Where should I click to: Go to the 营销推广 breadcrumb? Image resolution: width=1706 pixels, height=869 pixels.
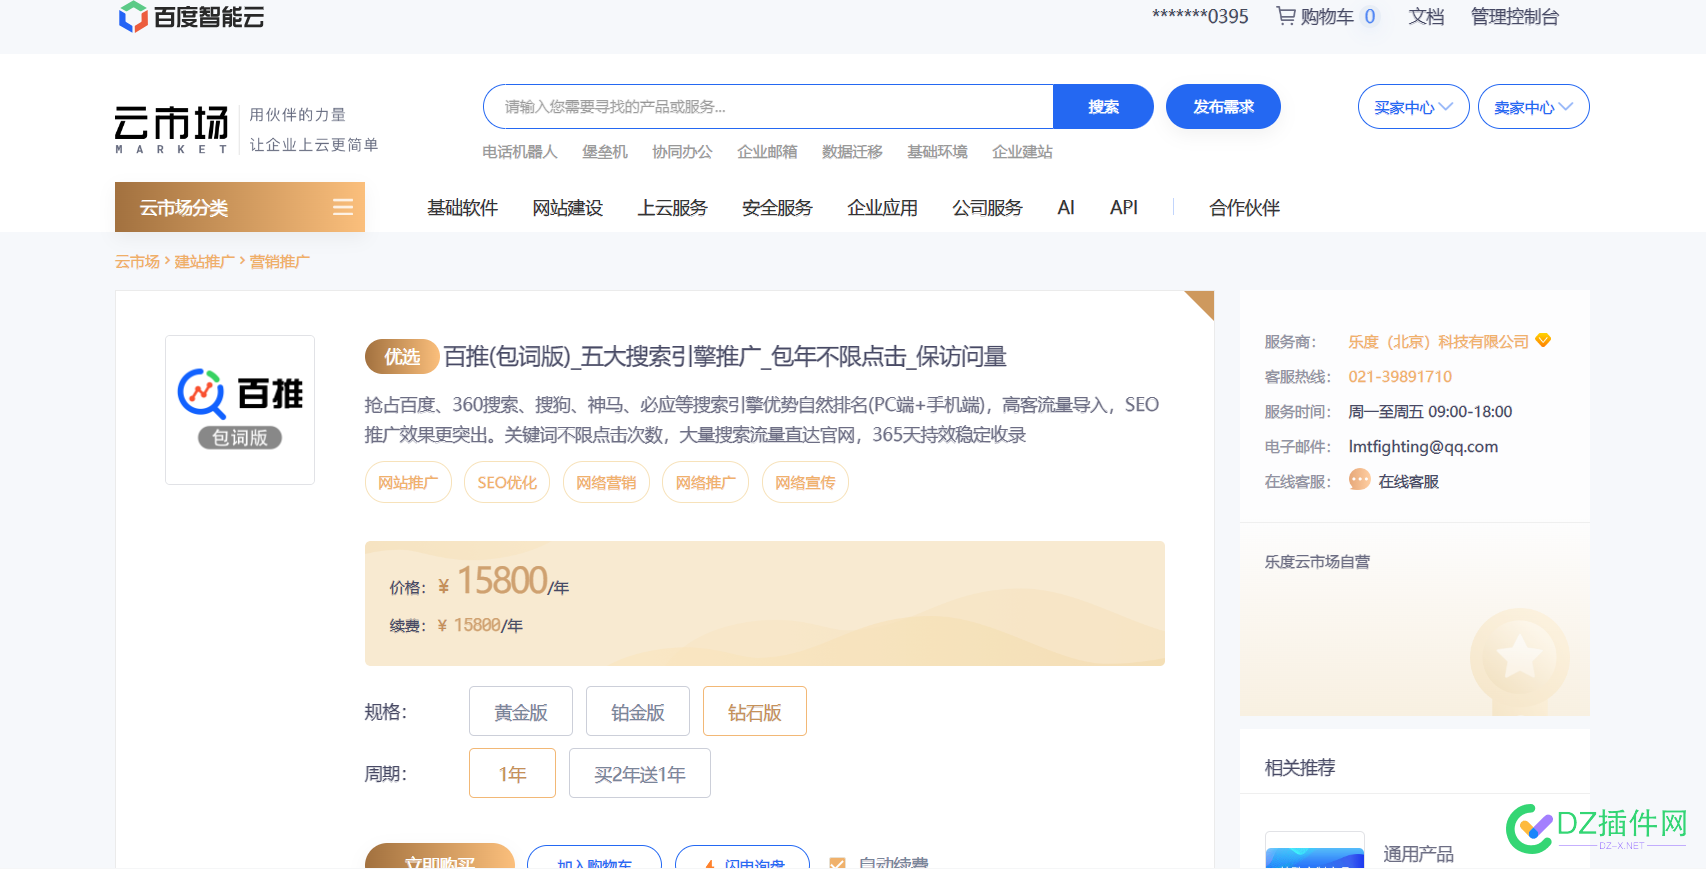click(279, 261)
